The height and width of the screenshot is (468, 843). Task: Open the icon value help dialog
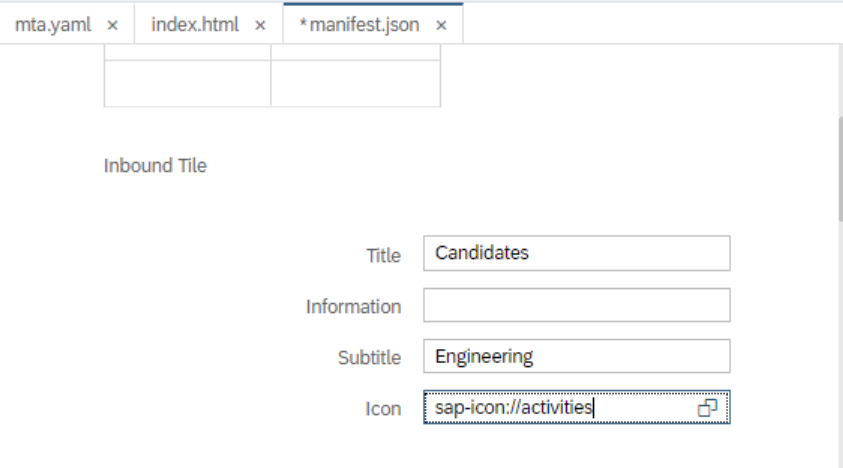(708, 408)
